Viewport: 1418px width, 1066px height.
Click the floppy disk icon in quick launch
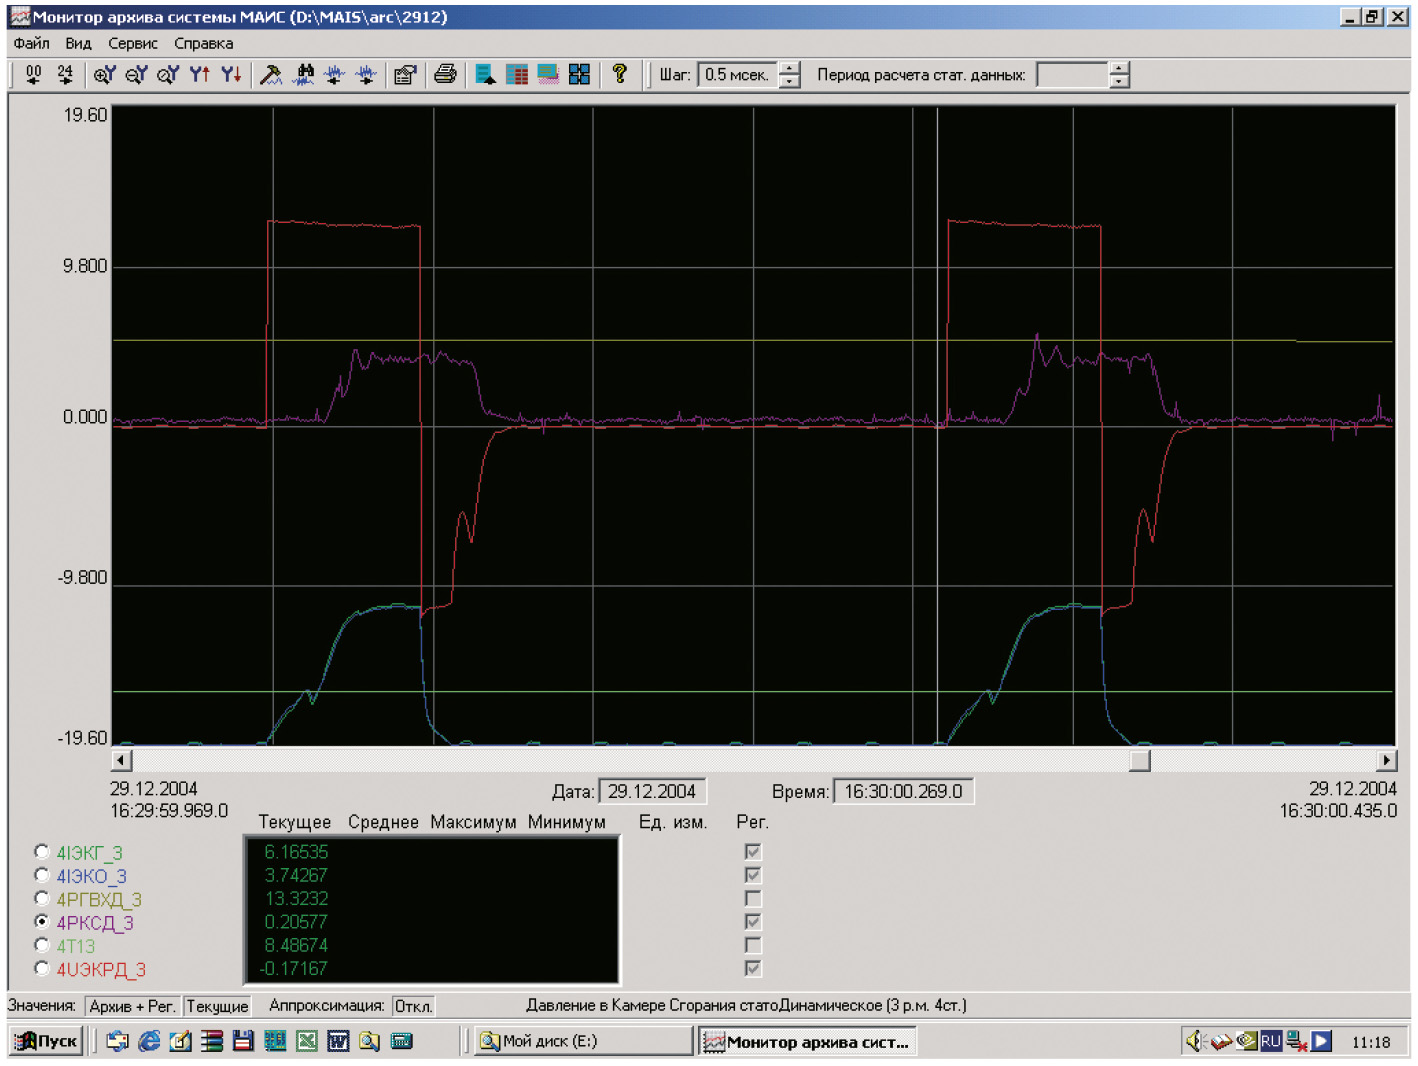(x=243, y=1041)
